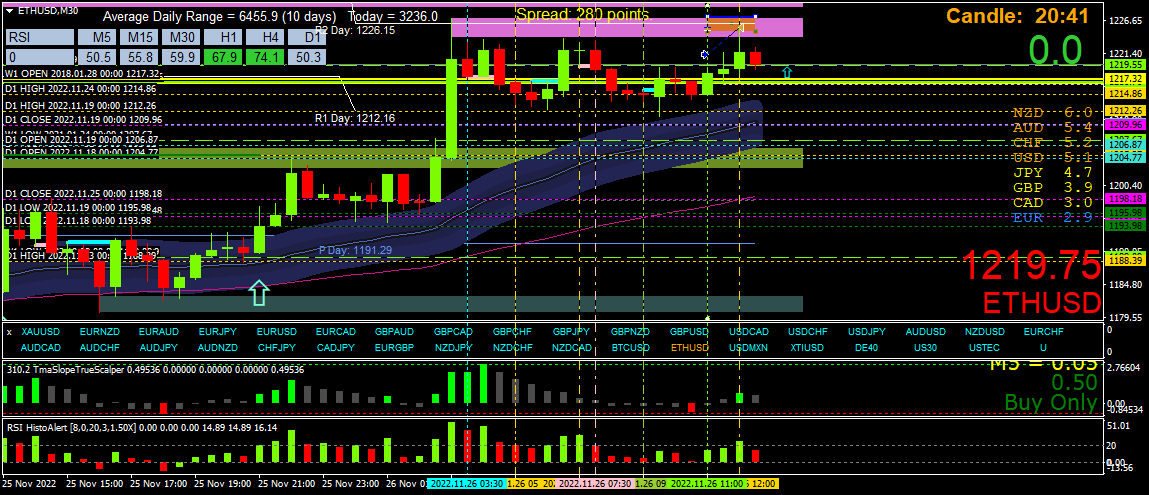Click the 55.8 RSI value cell

(140, 58)
